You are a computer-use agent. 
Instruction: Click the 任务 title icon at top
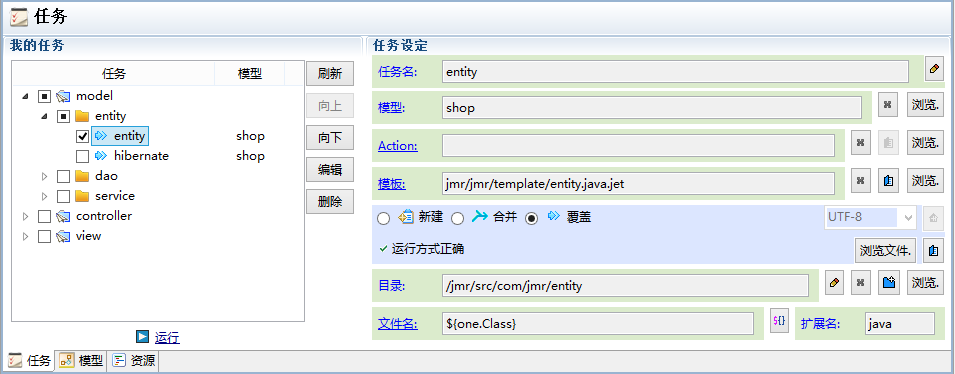[18, 17]
